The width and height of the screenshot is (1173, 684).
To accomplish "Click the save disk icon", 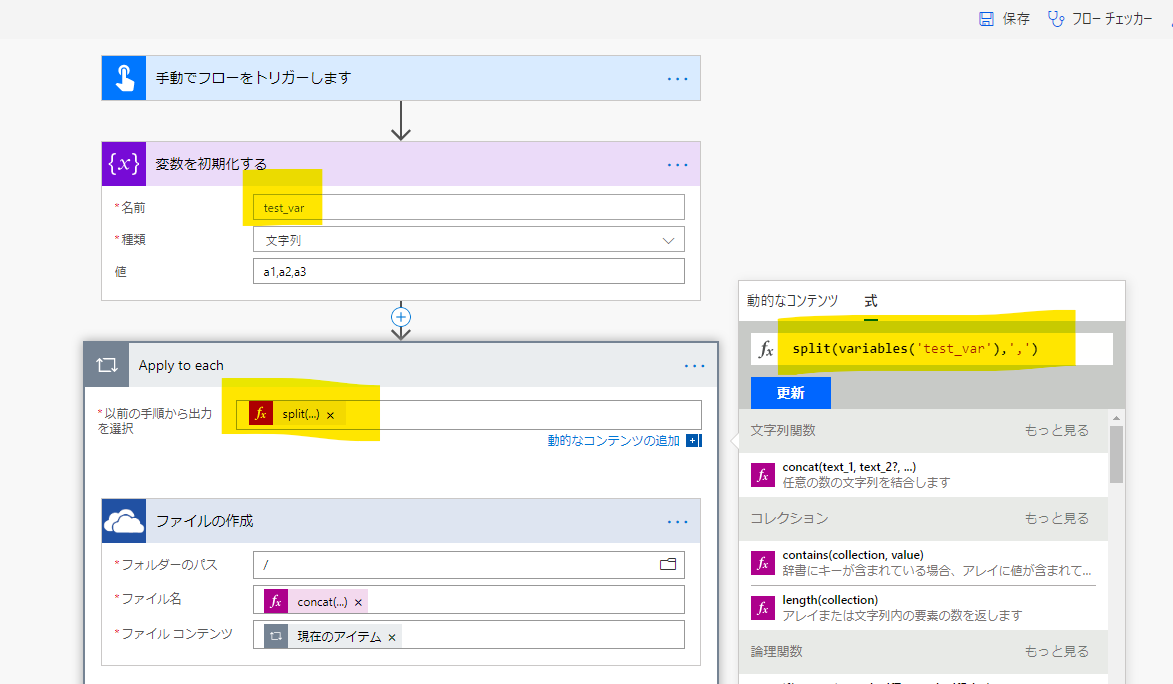I will [x=986, y=19].
